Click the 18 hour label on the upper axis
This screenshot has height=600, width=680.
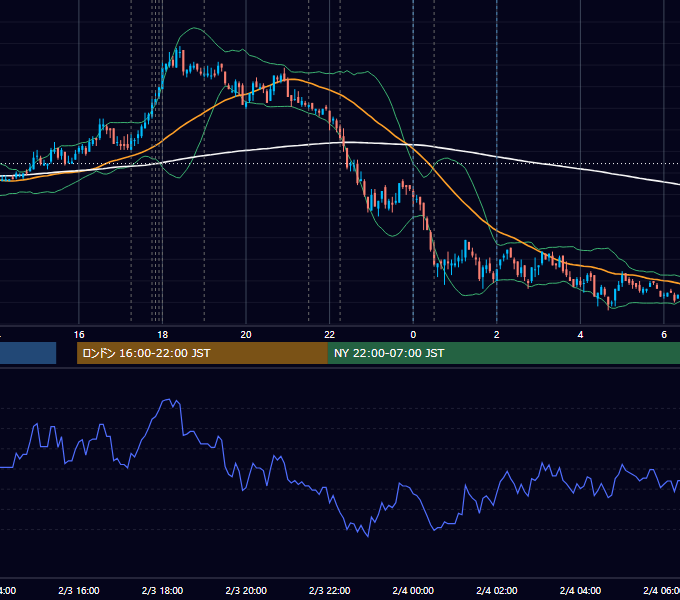163,335
